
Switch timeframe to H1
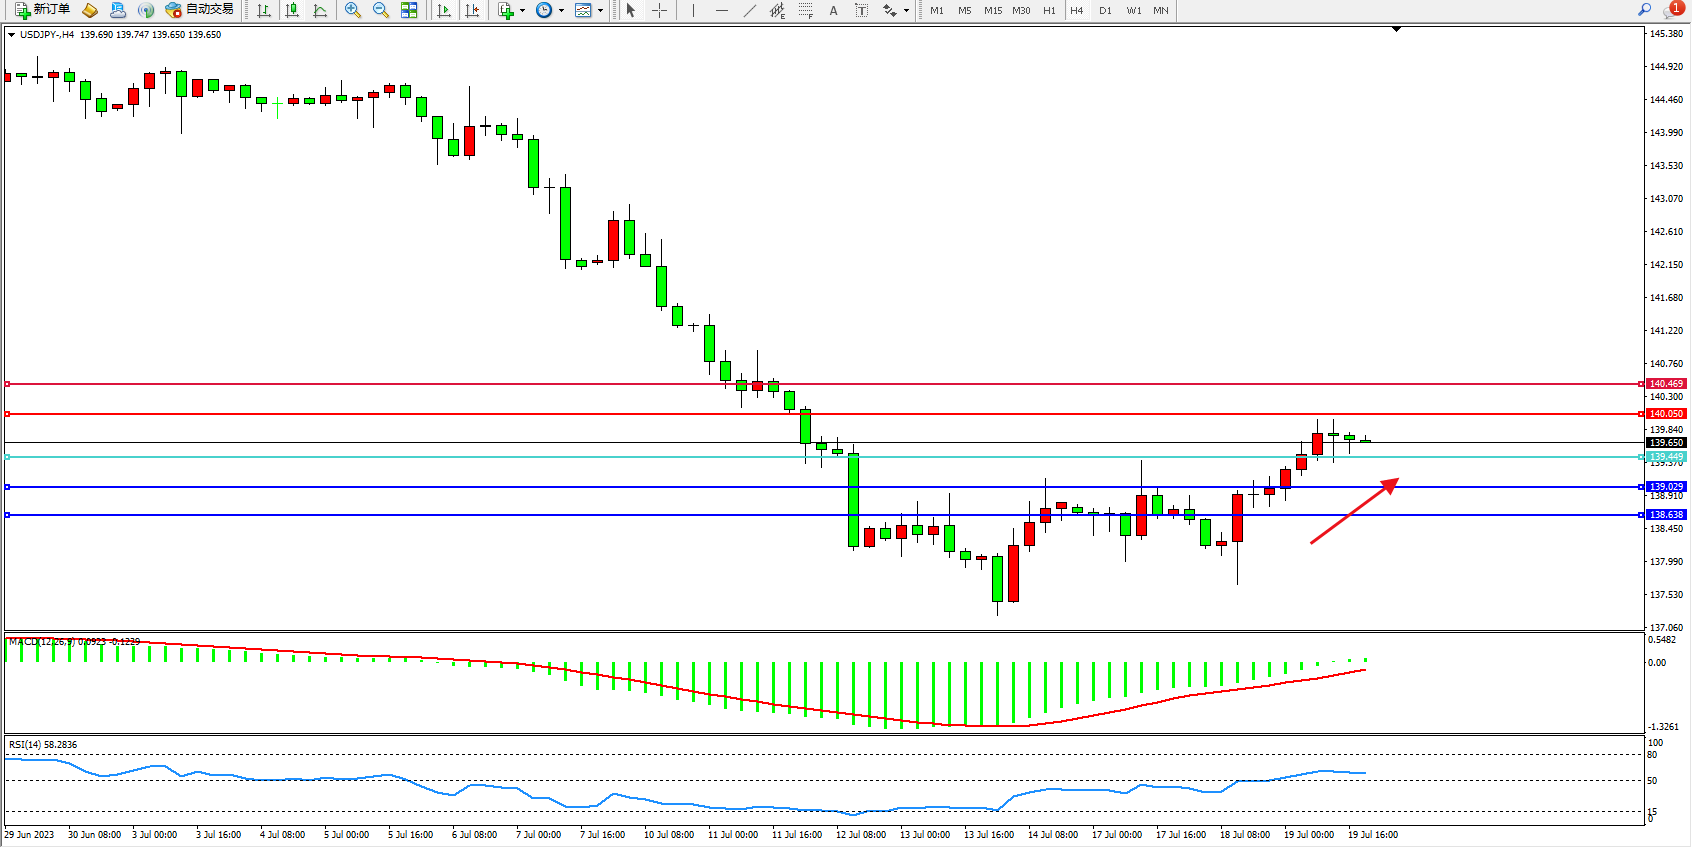[1049, 10]
